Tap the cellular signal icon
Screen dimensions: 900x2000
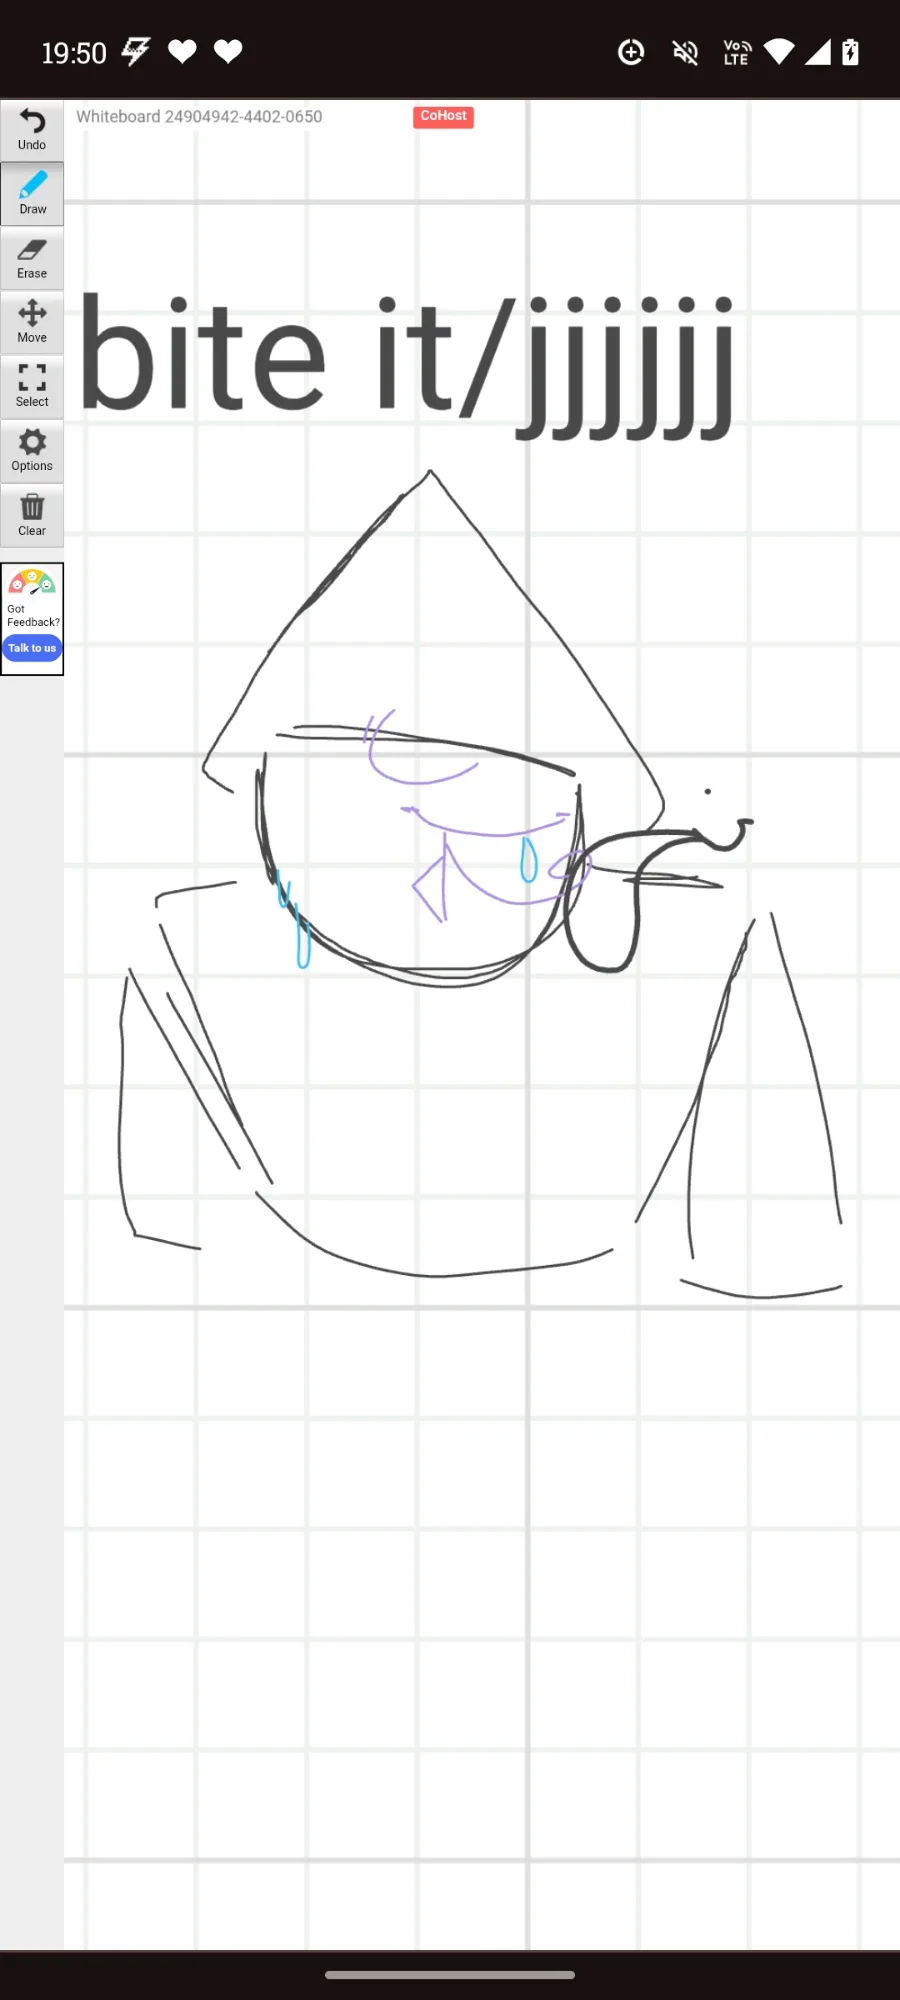tap(818, 52)
